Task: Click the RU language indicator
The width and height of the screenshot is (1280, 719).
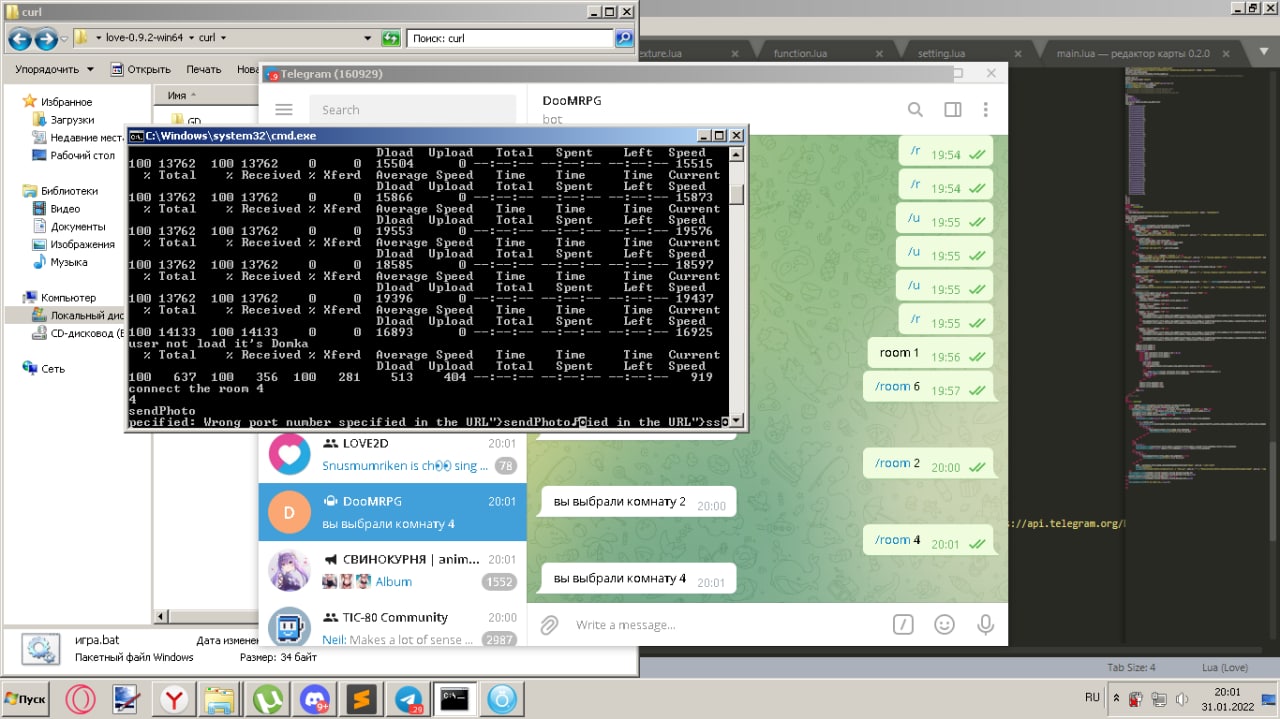Action: pos(1092,697)
